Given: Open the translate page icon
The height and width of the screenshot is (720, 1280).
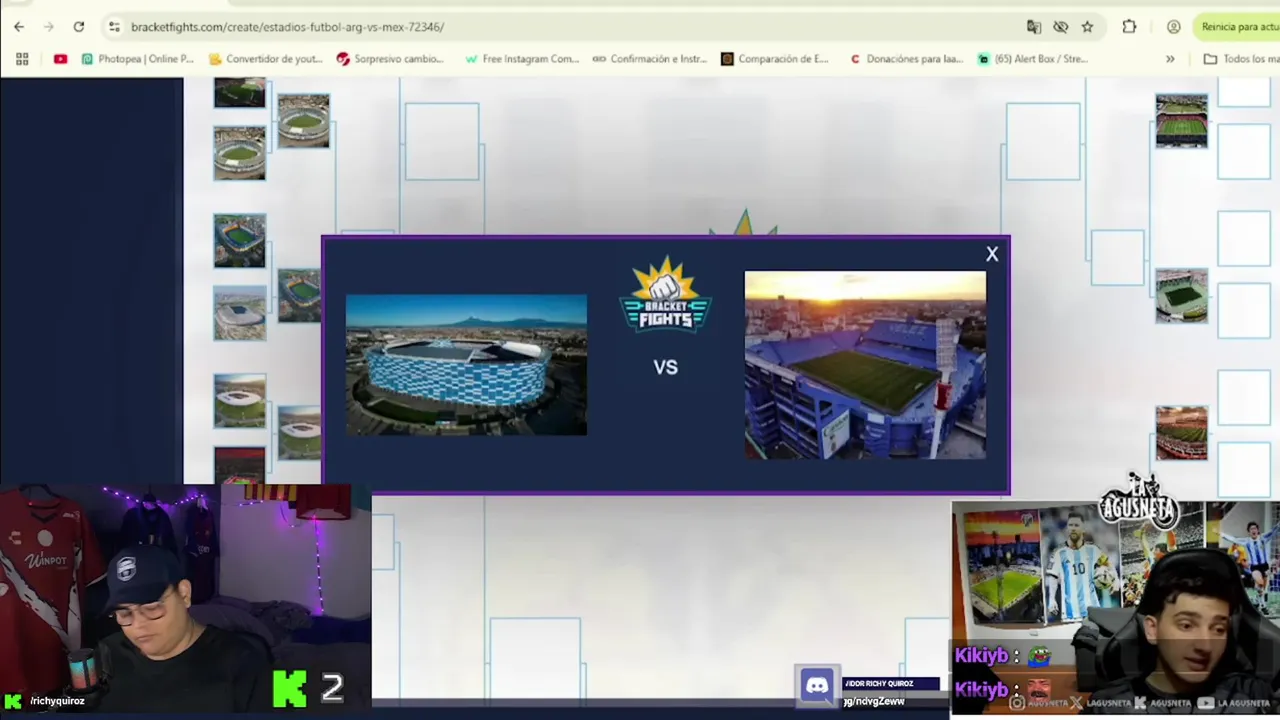Looking at the screenshot, I should click(1034, 27).
